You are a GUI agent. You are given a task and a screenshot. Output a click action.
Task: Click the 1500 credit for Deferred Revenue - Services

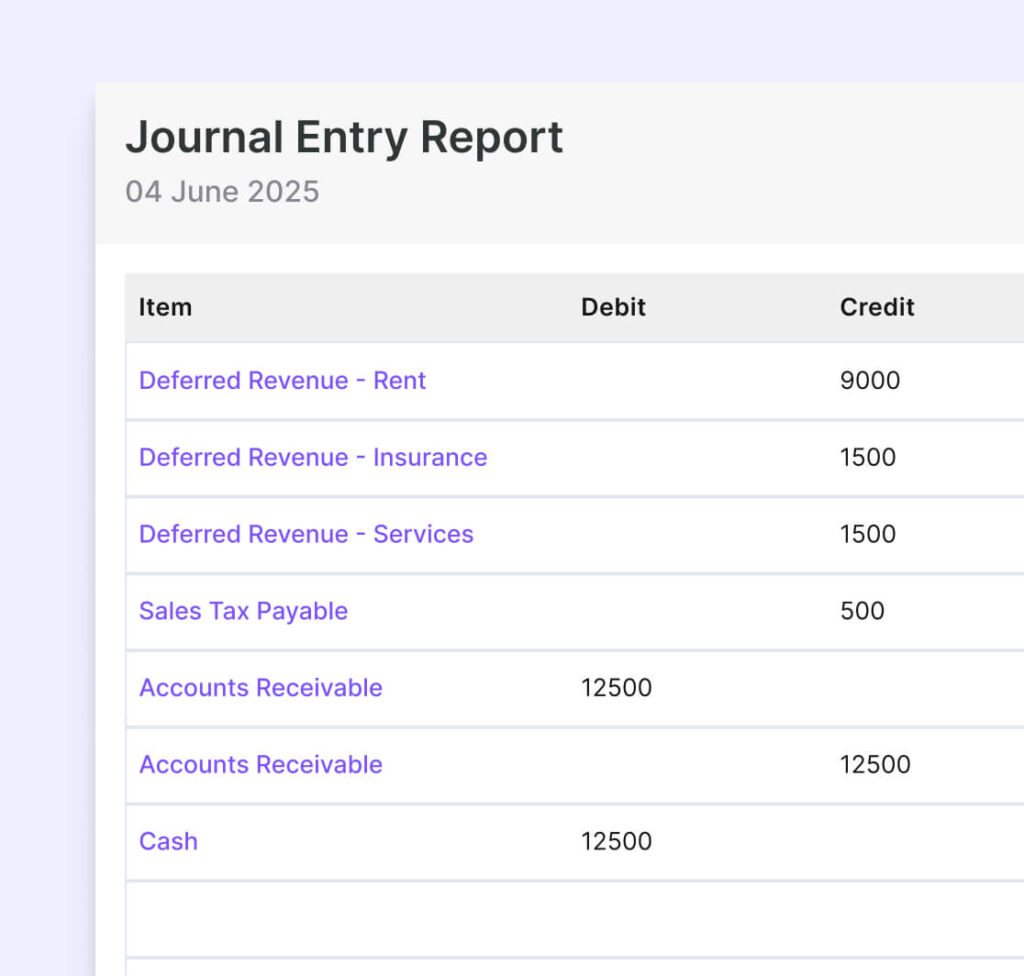(868, 534)
